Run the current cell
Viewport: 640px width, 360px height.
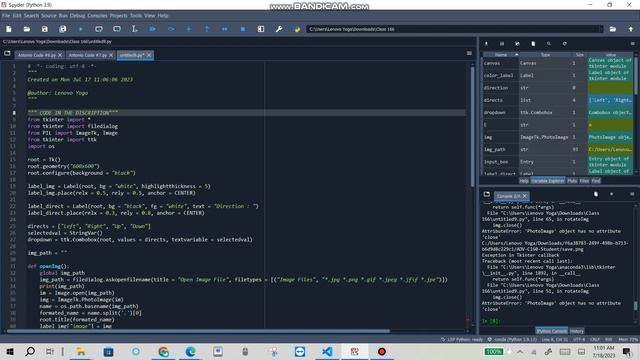[x=99, y=29]
